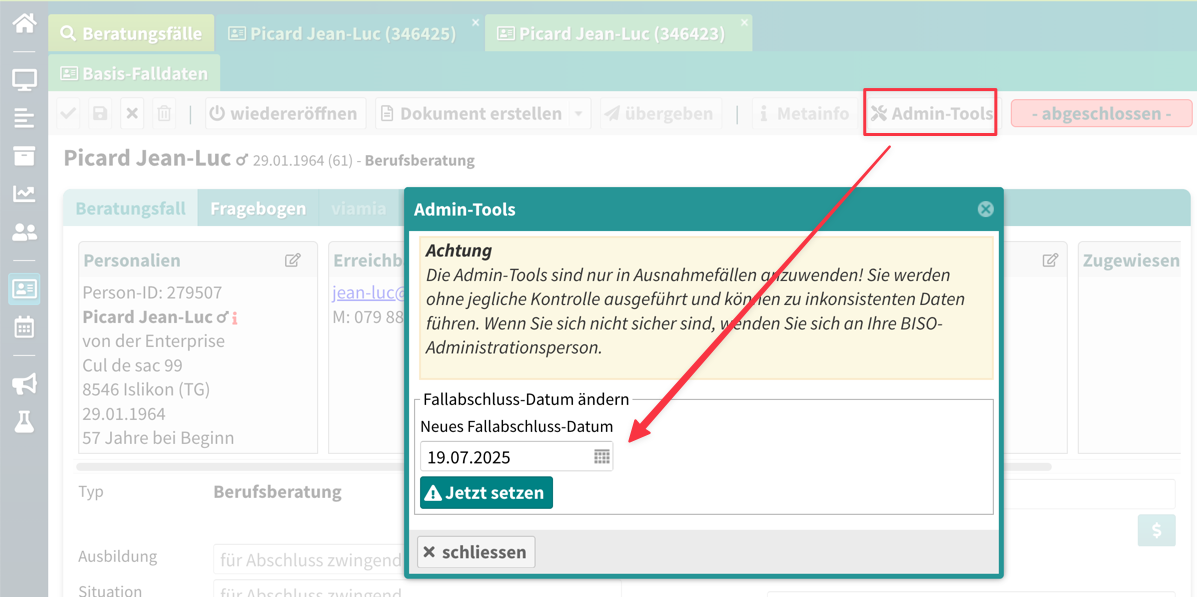Switch to the Picard Jean-Luc (346425) tab
Image resolution: width=1197 pixels, height=597 pixels.
tap(342, 33)
